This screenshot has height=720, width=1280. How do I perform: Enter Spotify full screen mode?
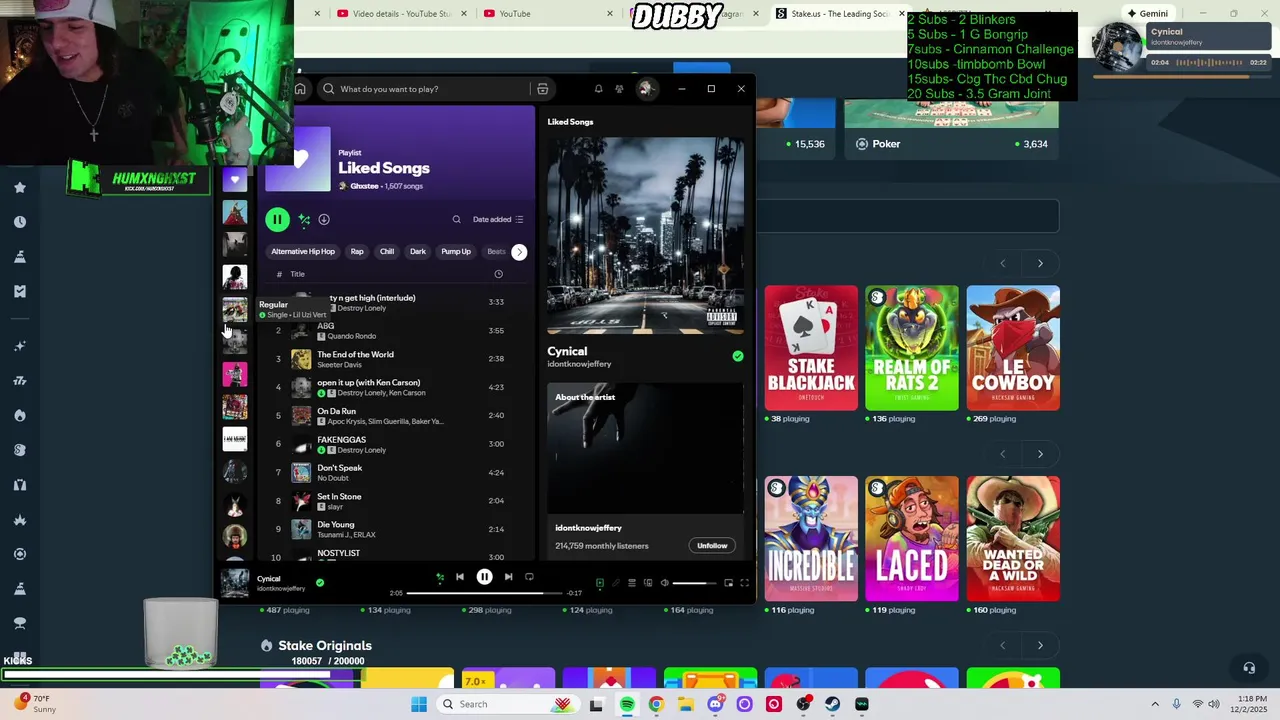[744, 583]
